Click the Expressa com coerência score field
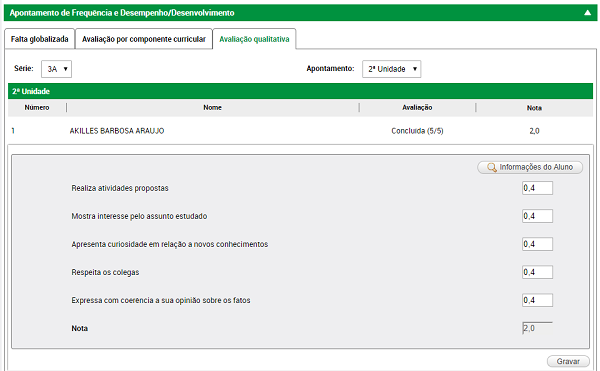The width and height of the screenshot is (600, 371). pyautogui.click(x=537, y=300)
